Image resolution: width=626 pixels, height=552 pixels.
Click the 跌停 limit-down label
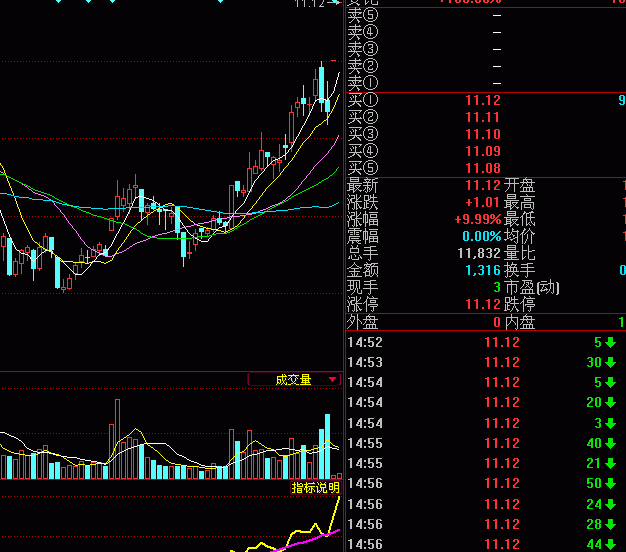(519, 305)
